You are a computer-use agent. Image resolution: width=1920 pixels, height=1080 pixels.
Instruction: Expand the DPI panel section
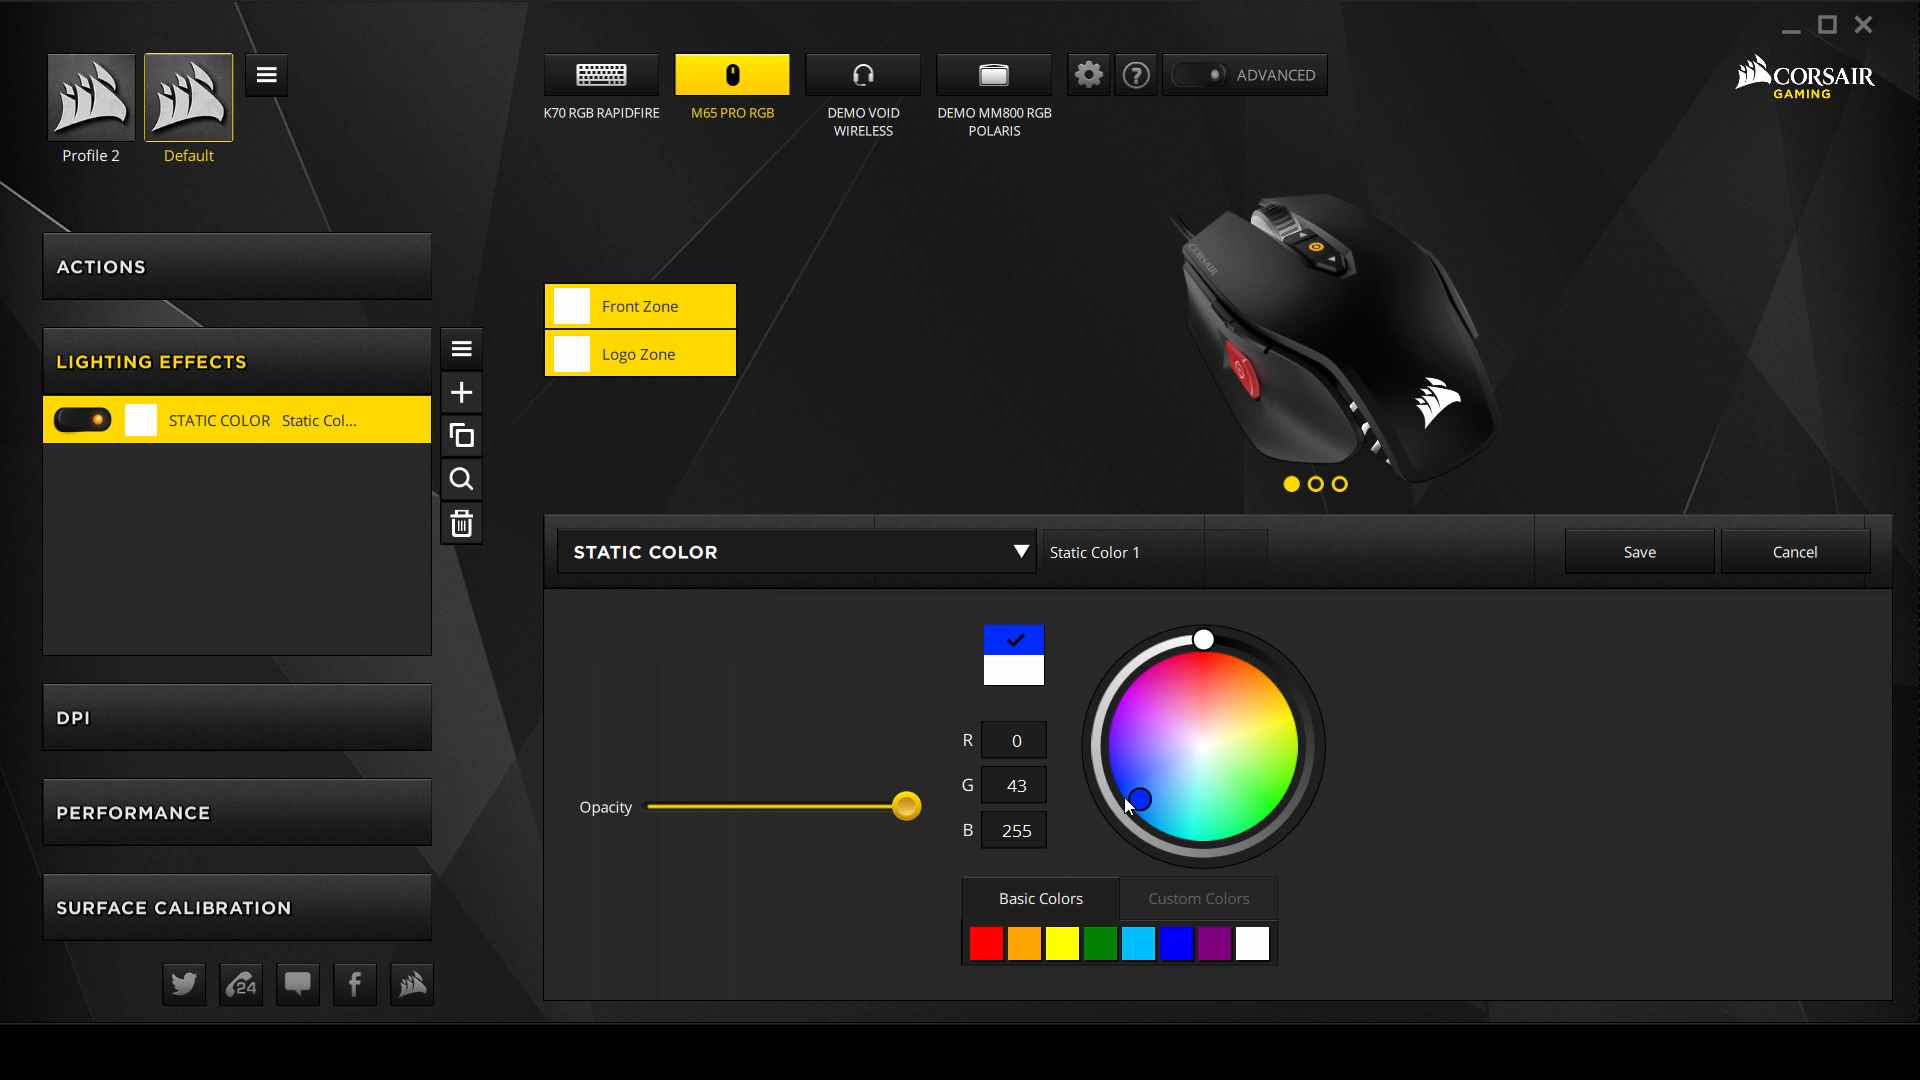[x=236, y=717]
